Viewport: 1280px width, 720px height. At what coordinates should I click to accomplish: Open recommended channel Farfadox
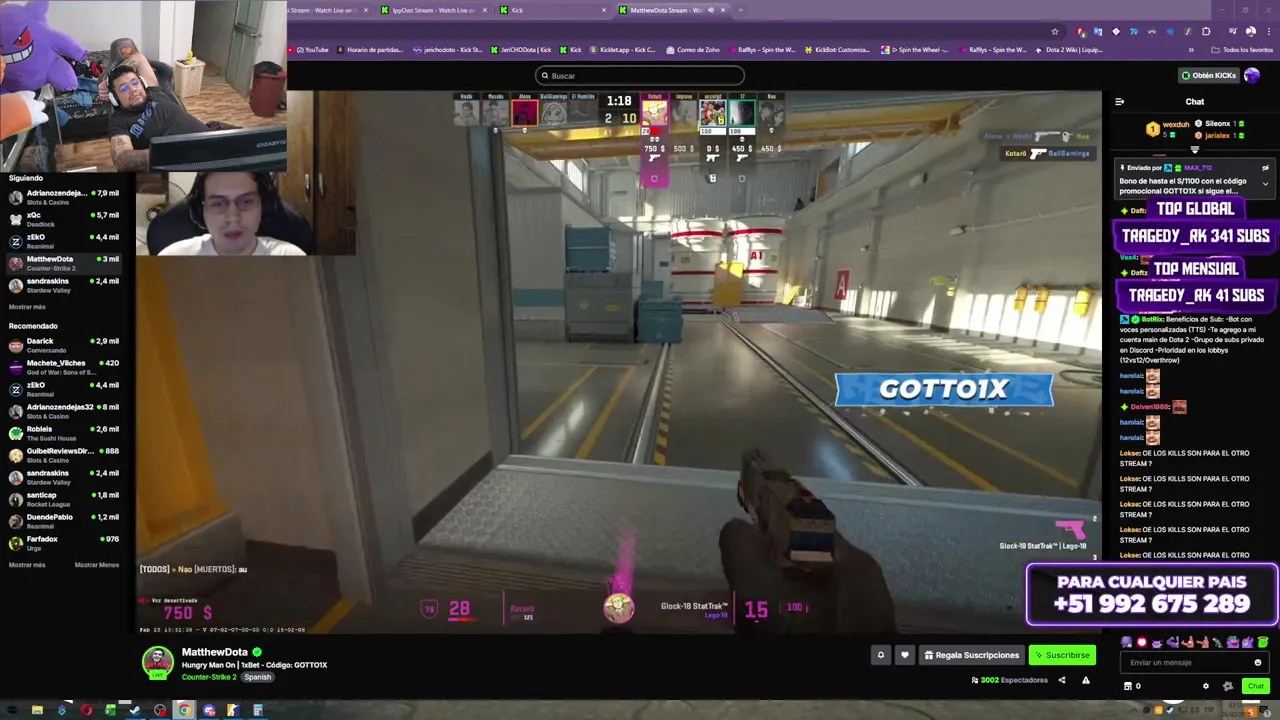pos(64,543)
